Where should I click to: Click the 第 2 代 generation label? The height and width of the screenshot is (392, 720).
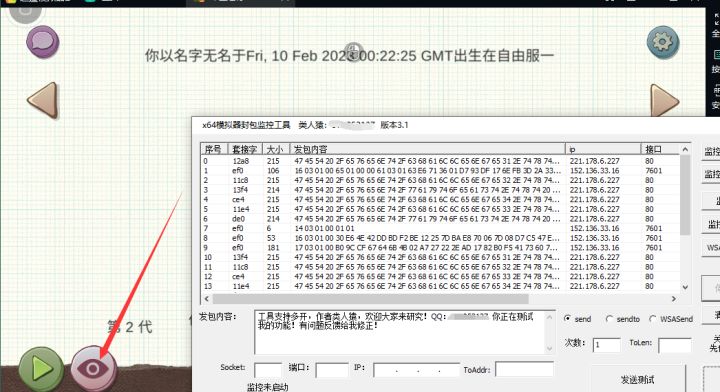click(x=130, y=327)
